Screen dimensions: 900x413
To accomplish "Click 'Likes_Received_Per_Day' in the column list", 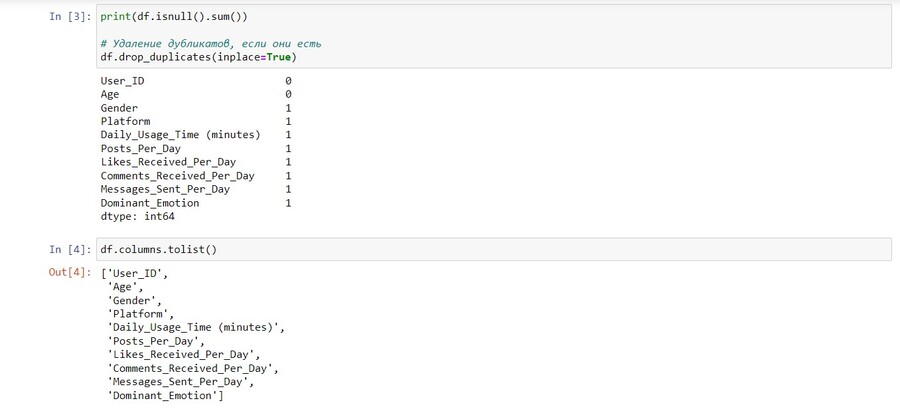I will 183,354.
